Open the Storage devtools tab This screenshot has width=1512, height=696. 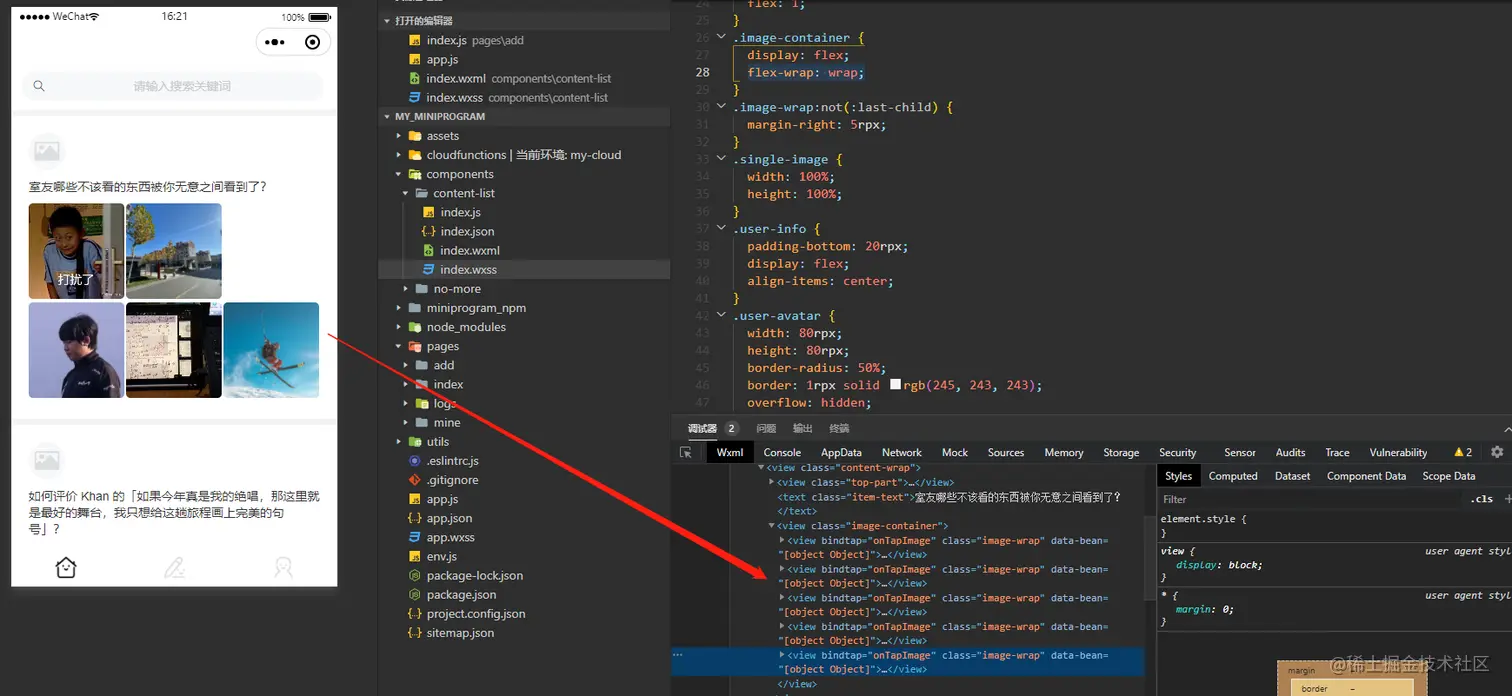click(1121, 452)
